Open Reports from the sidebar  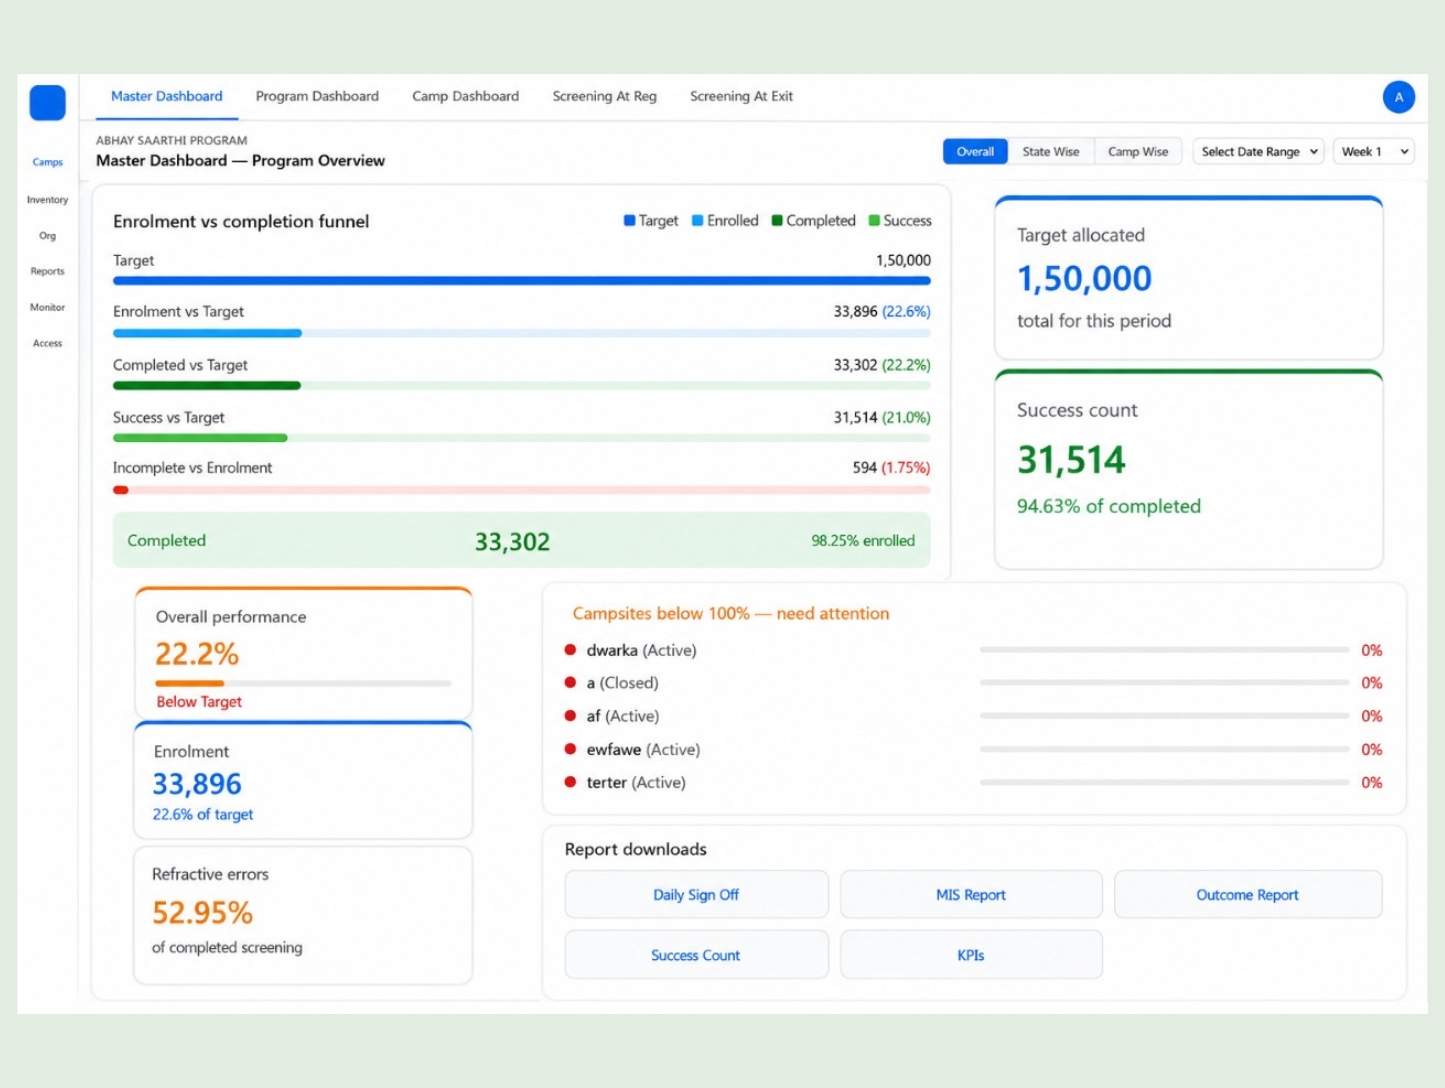(x=47, y=271)
